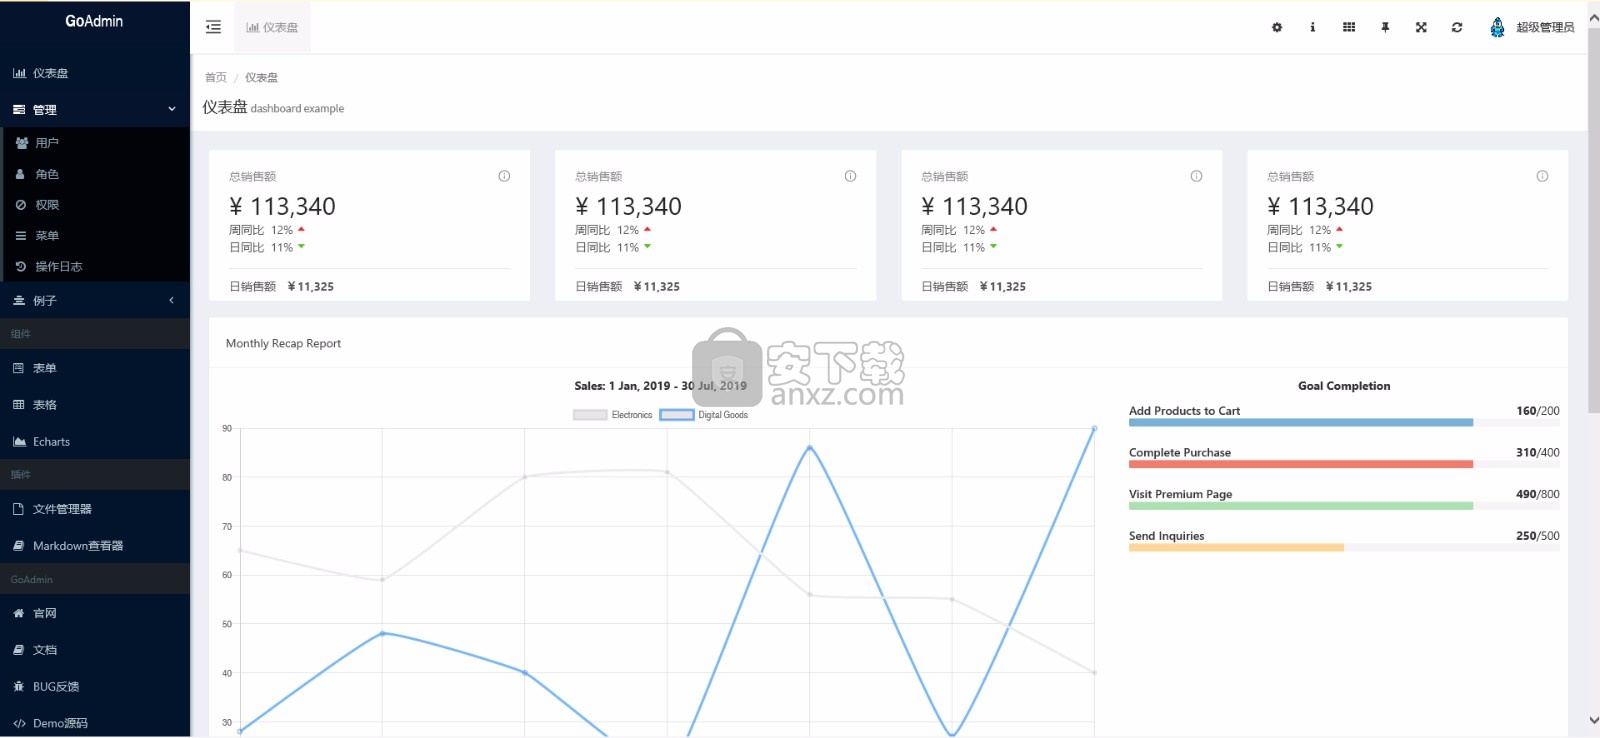This screenshot has height=738, width=1600.
Task: Click info icon on third 总销售额 card
Action: point(1196,176)
